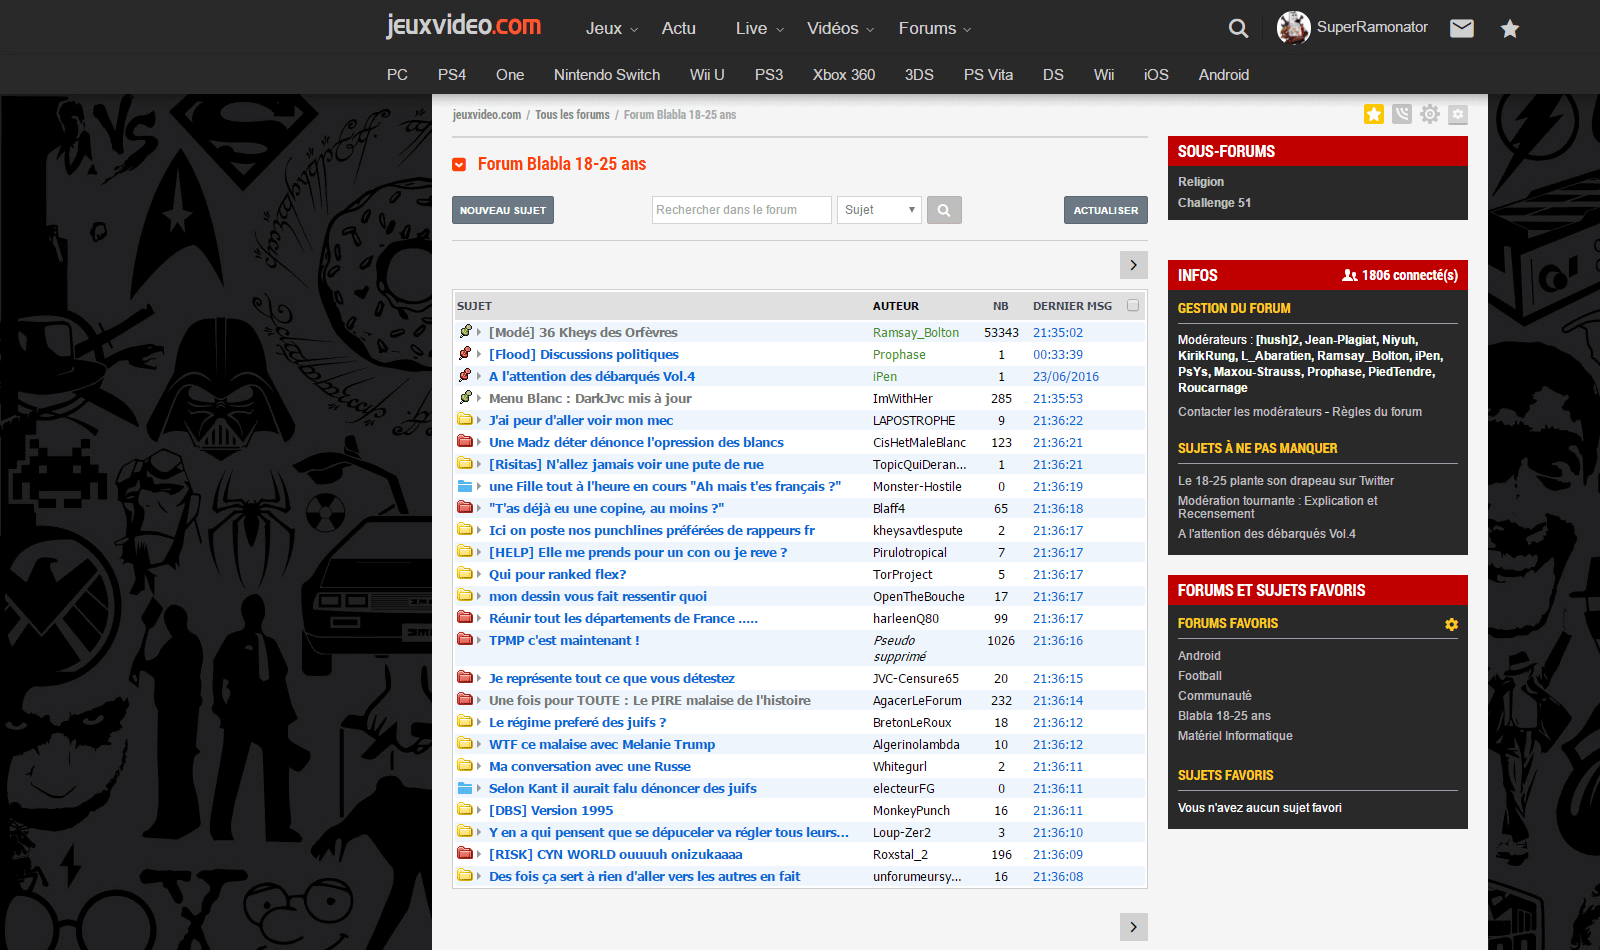Click the pin icon of Discussions politiques topic

pyautogui.click(x=465, y=353)
